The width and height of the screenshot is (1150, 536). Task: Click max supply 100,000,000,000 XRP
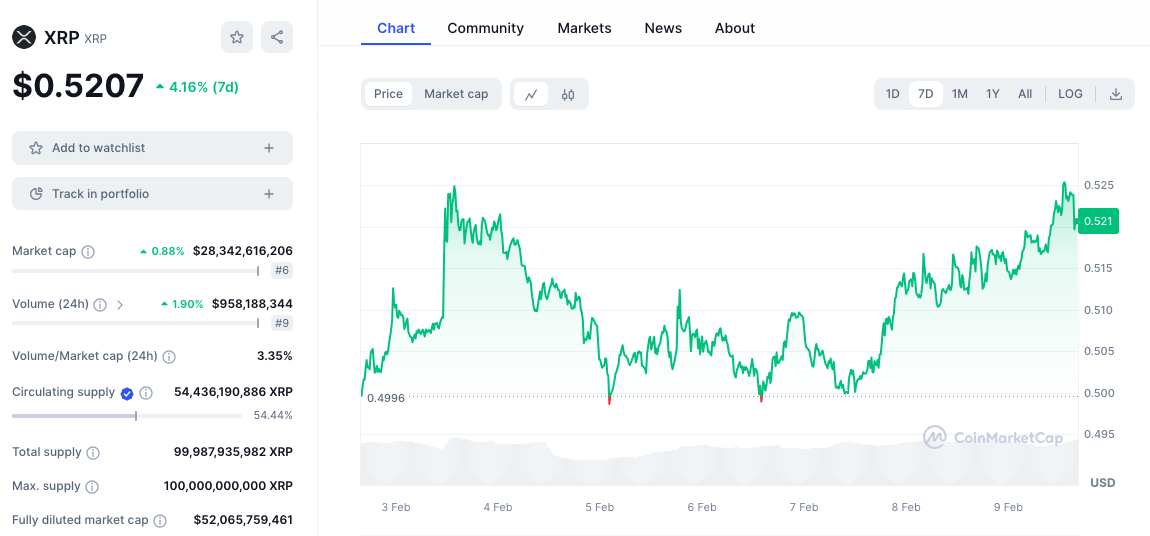(228, 486)
